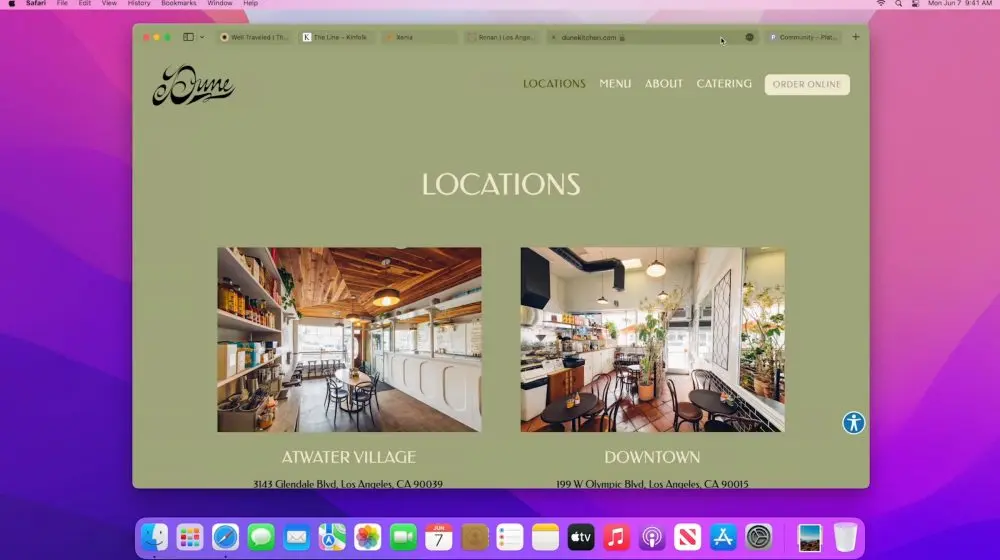Open the sidebar button dropdown chevron
This screenshot has height=560, width=1000.
click(202, 38)
